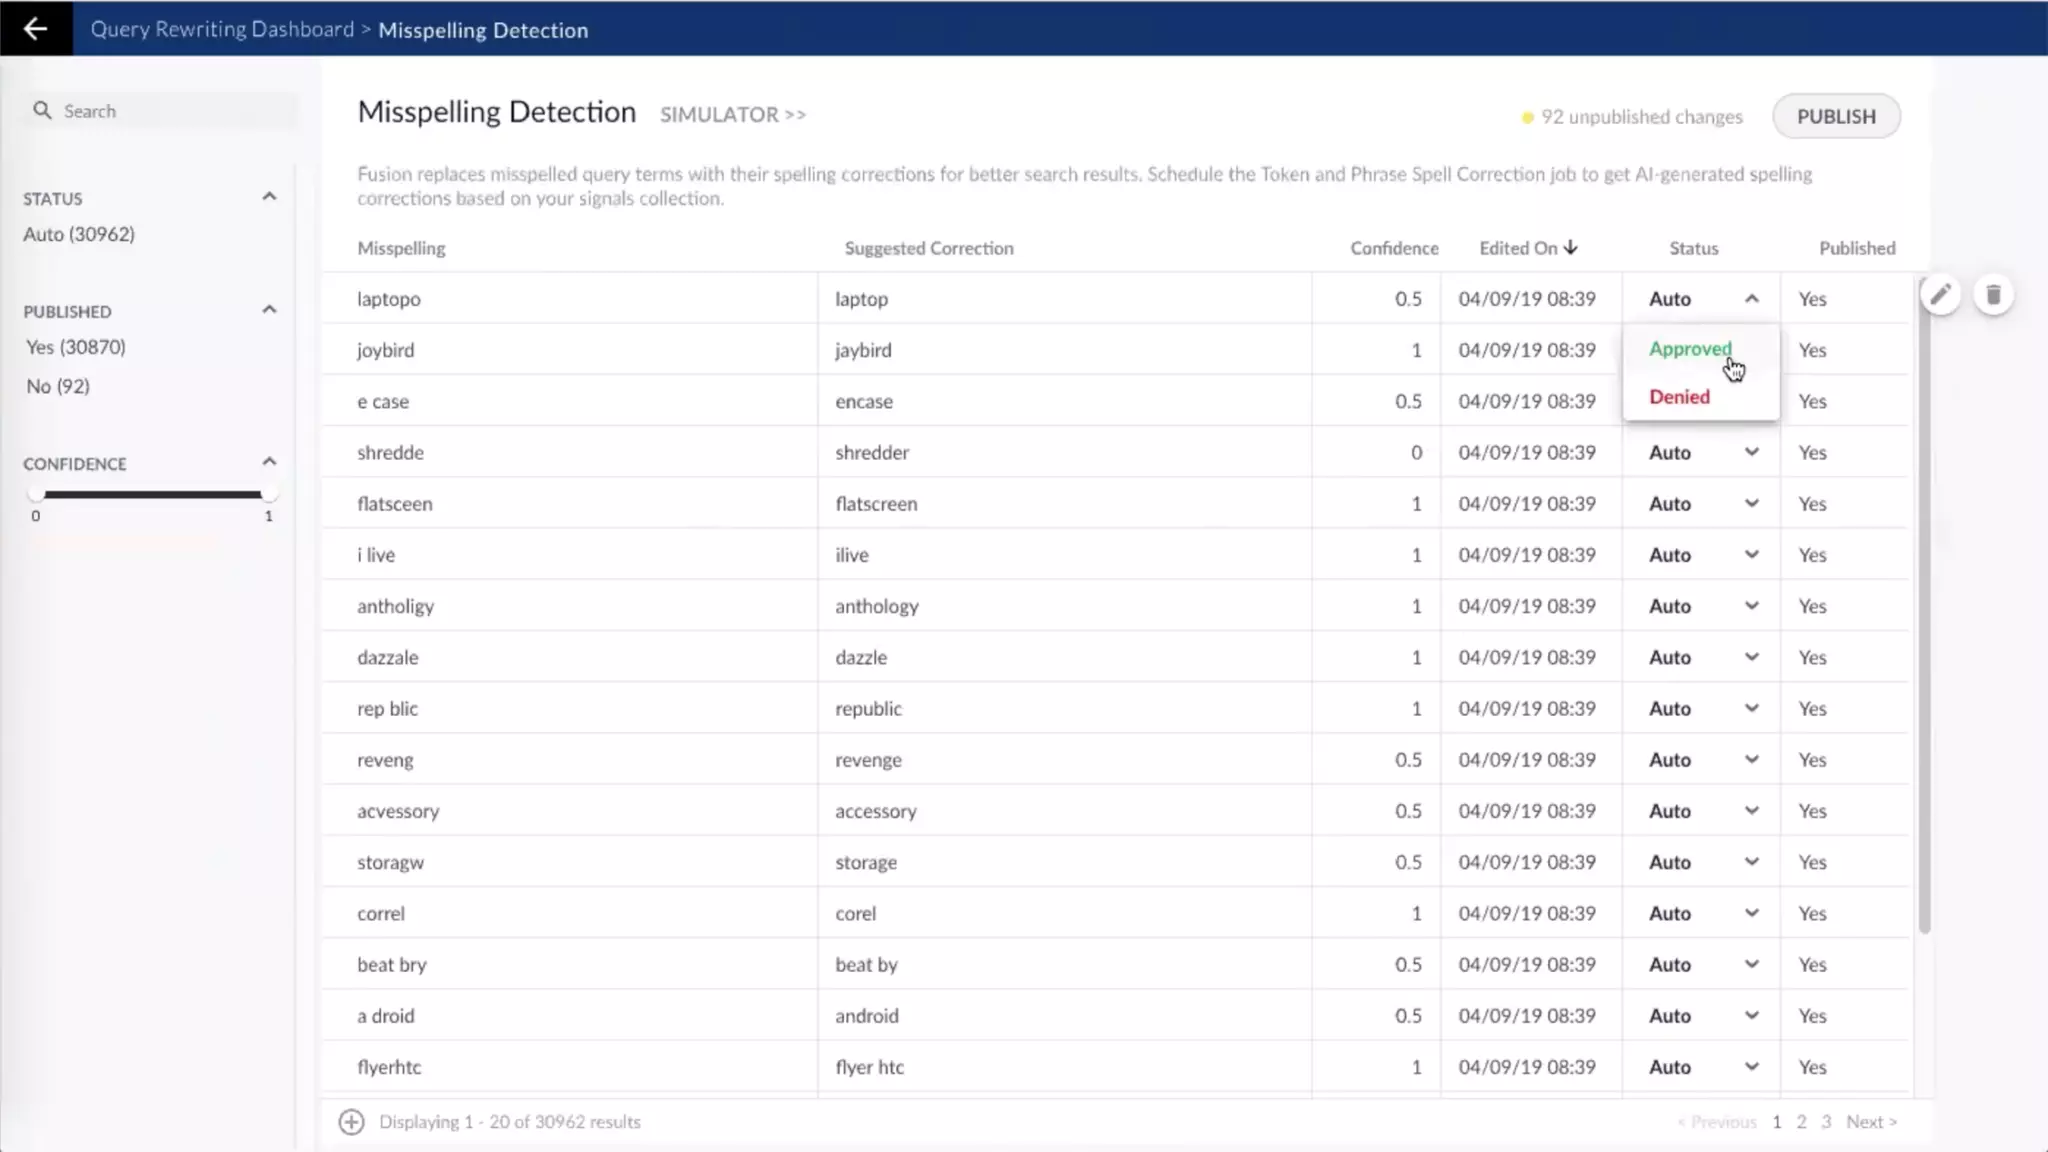The width and height of the screenshot is (2048, 1152).
Task: Close the open status dropdown for laptopo
Action: pos(1751,299)
